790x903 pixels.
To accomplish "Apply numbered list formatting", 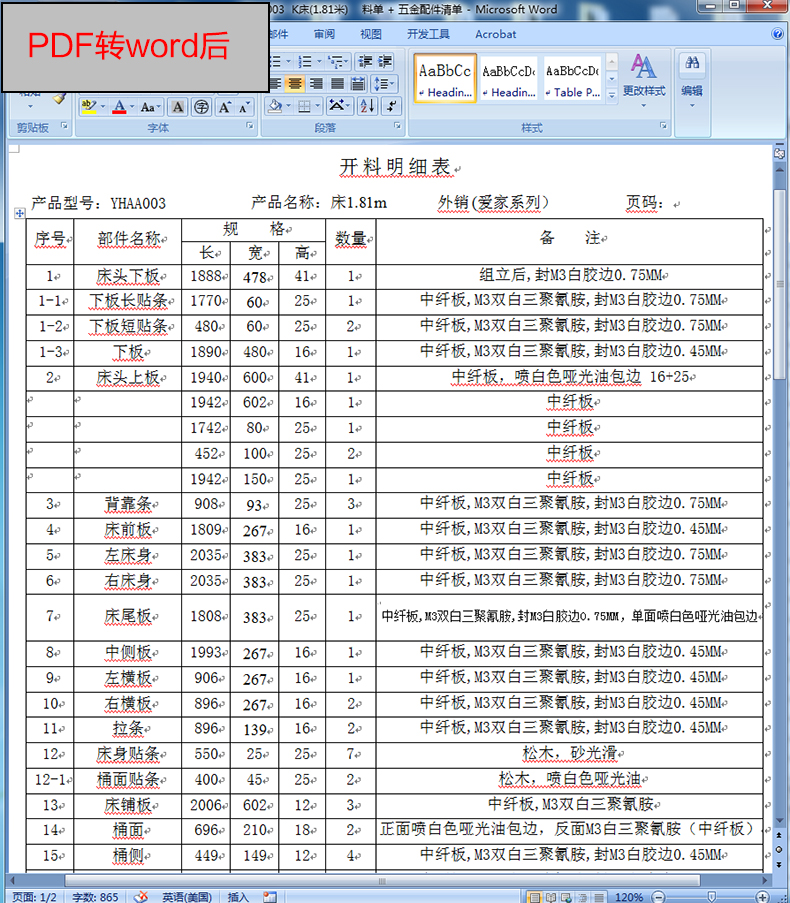I will pos(305,61).
